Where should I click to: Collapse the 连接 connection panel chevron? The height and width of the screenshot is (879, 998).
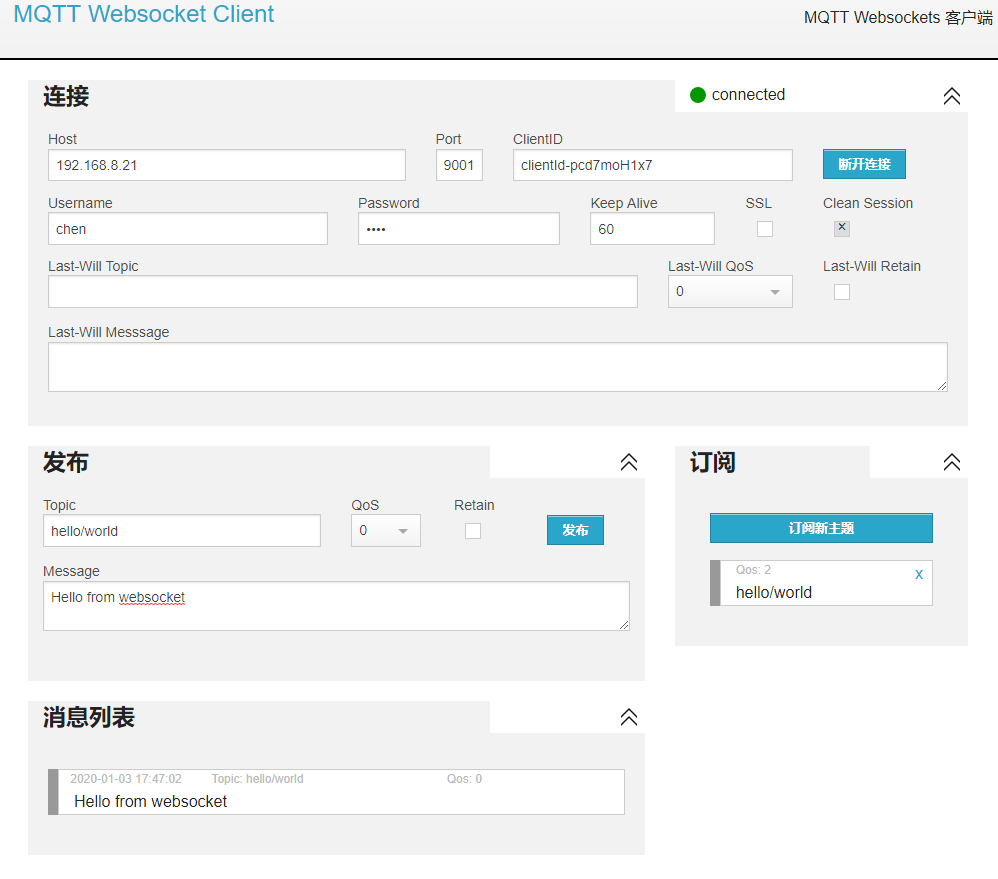(x=951, y=96)
